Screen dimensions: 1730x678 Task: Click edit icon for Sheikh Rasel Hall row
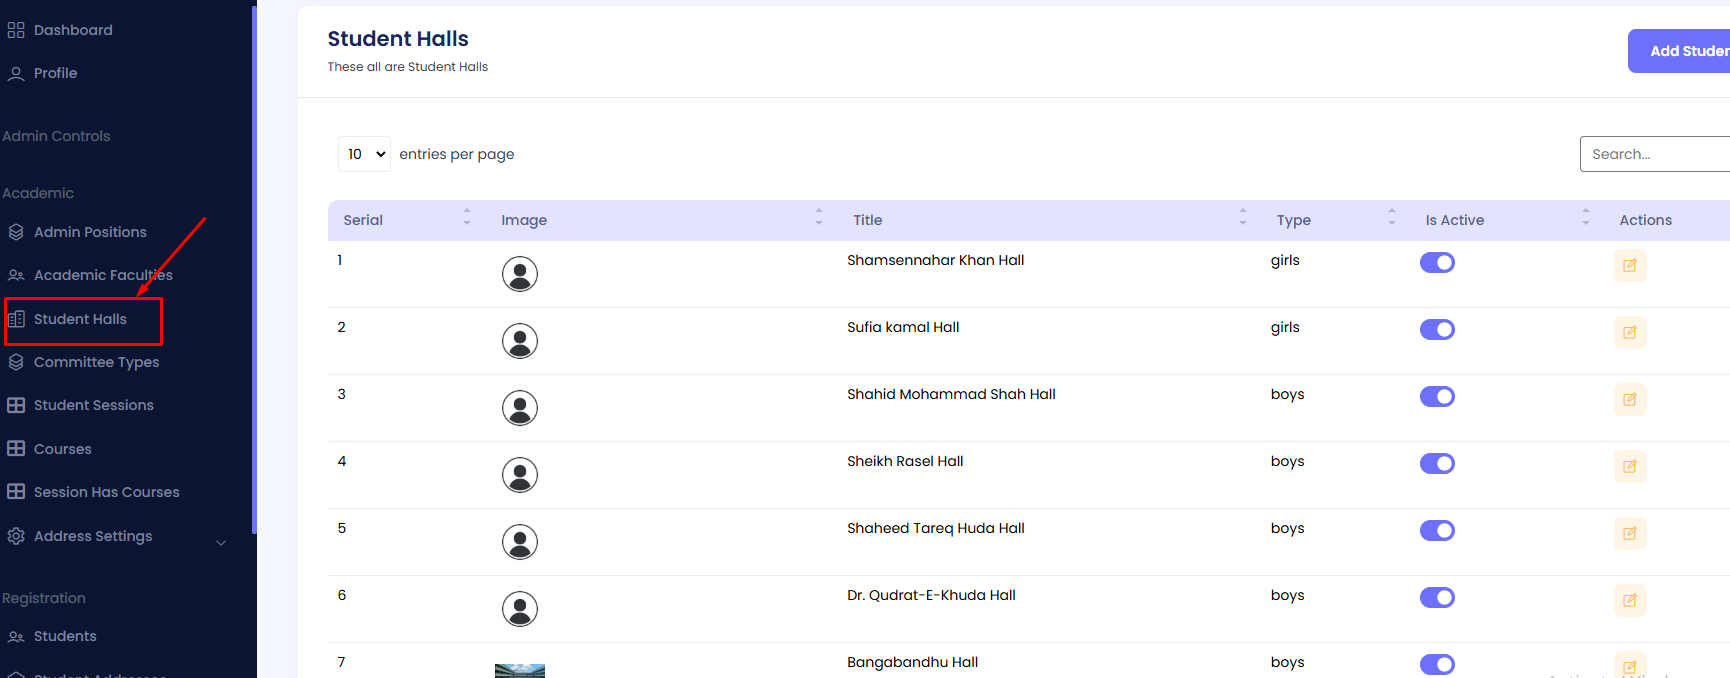(x=1629, y=467)
